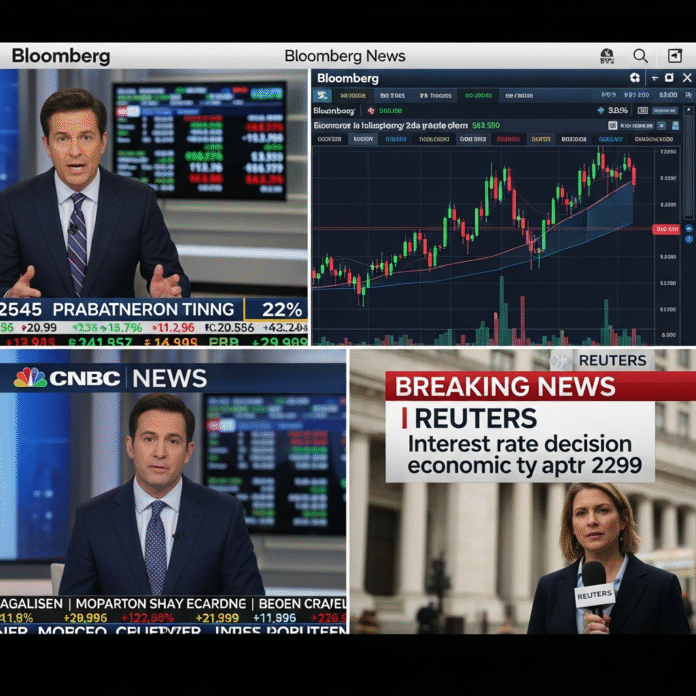The width and height of the screenshot is (696, 696).
Task: Click red icon beside the green ticker value
Action: click(371, 111)
